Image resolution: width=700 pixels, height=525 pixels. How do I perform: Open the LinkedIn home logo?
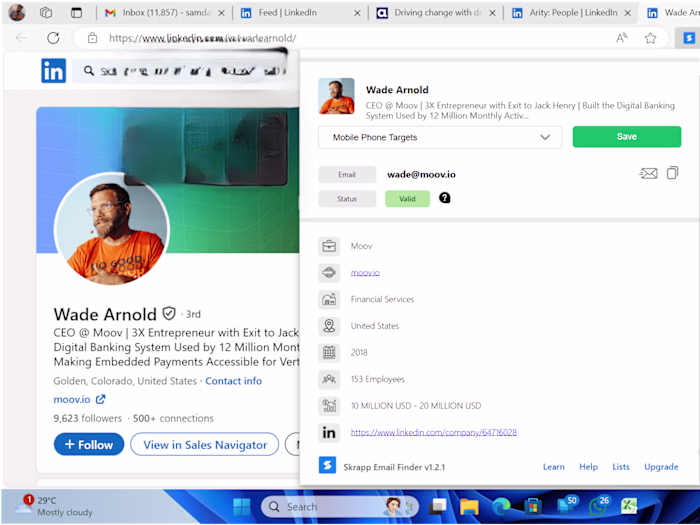pos(54,71)
